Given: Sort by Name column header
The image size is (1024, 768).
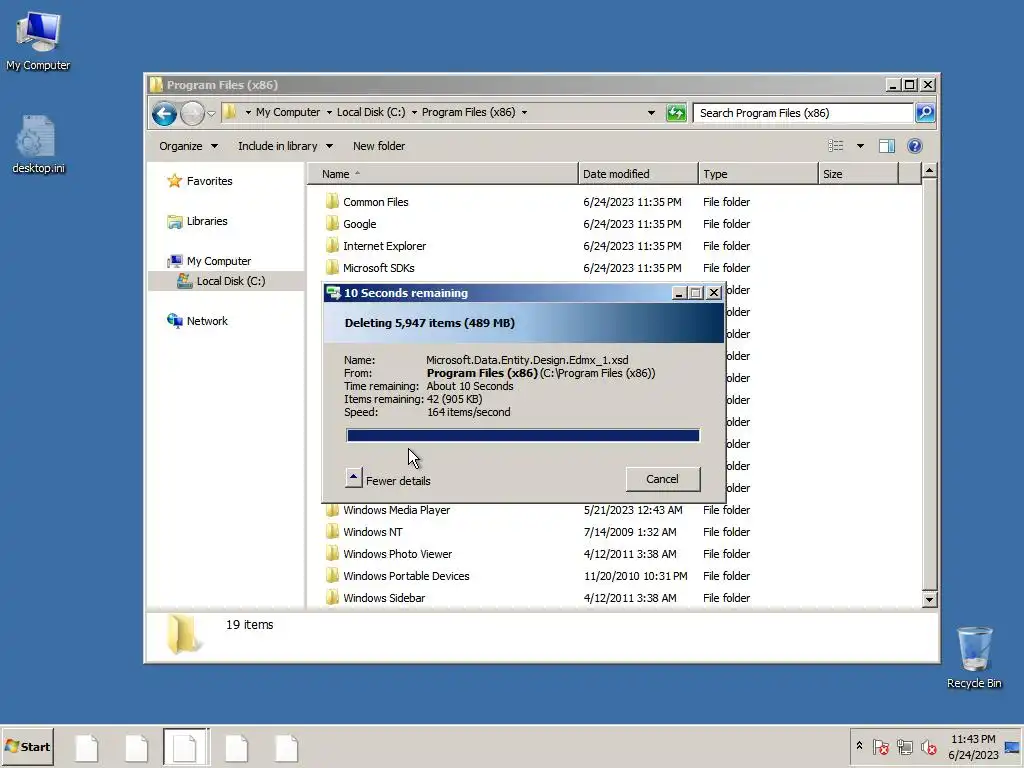Looking at the screenshot, I should tap(442, 174).
